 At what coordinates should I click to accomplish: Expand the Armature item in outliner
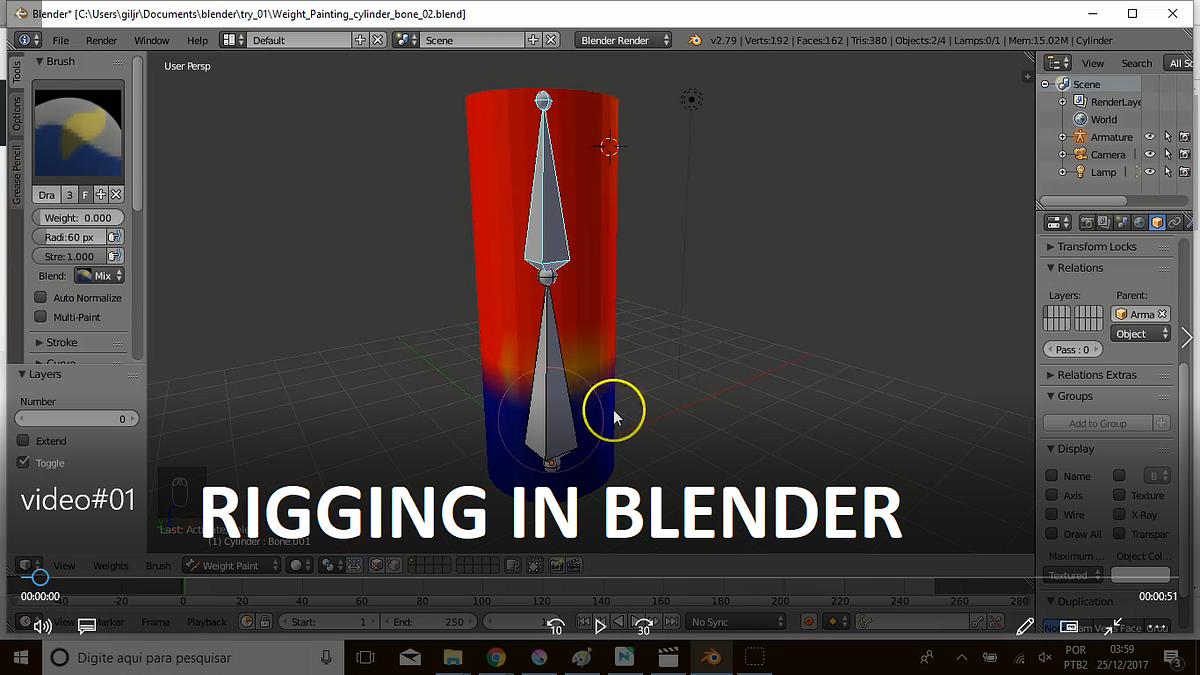tap(1063, 137)
